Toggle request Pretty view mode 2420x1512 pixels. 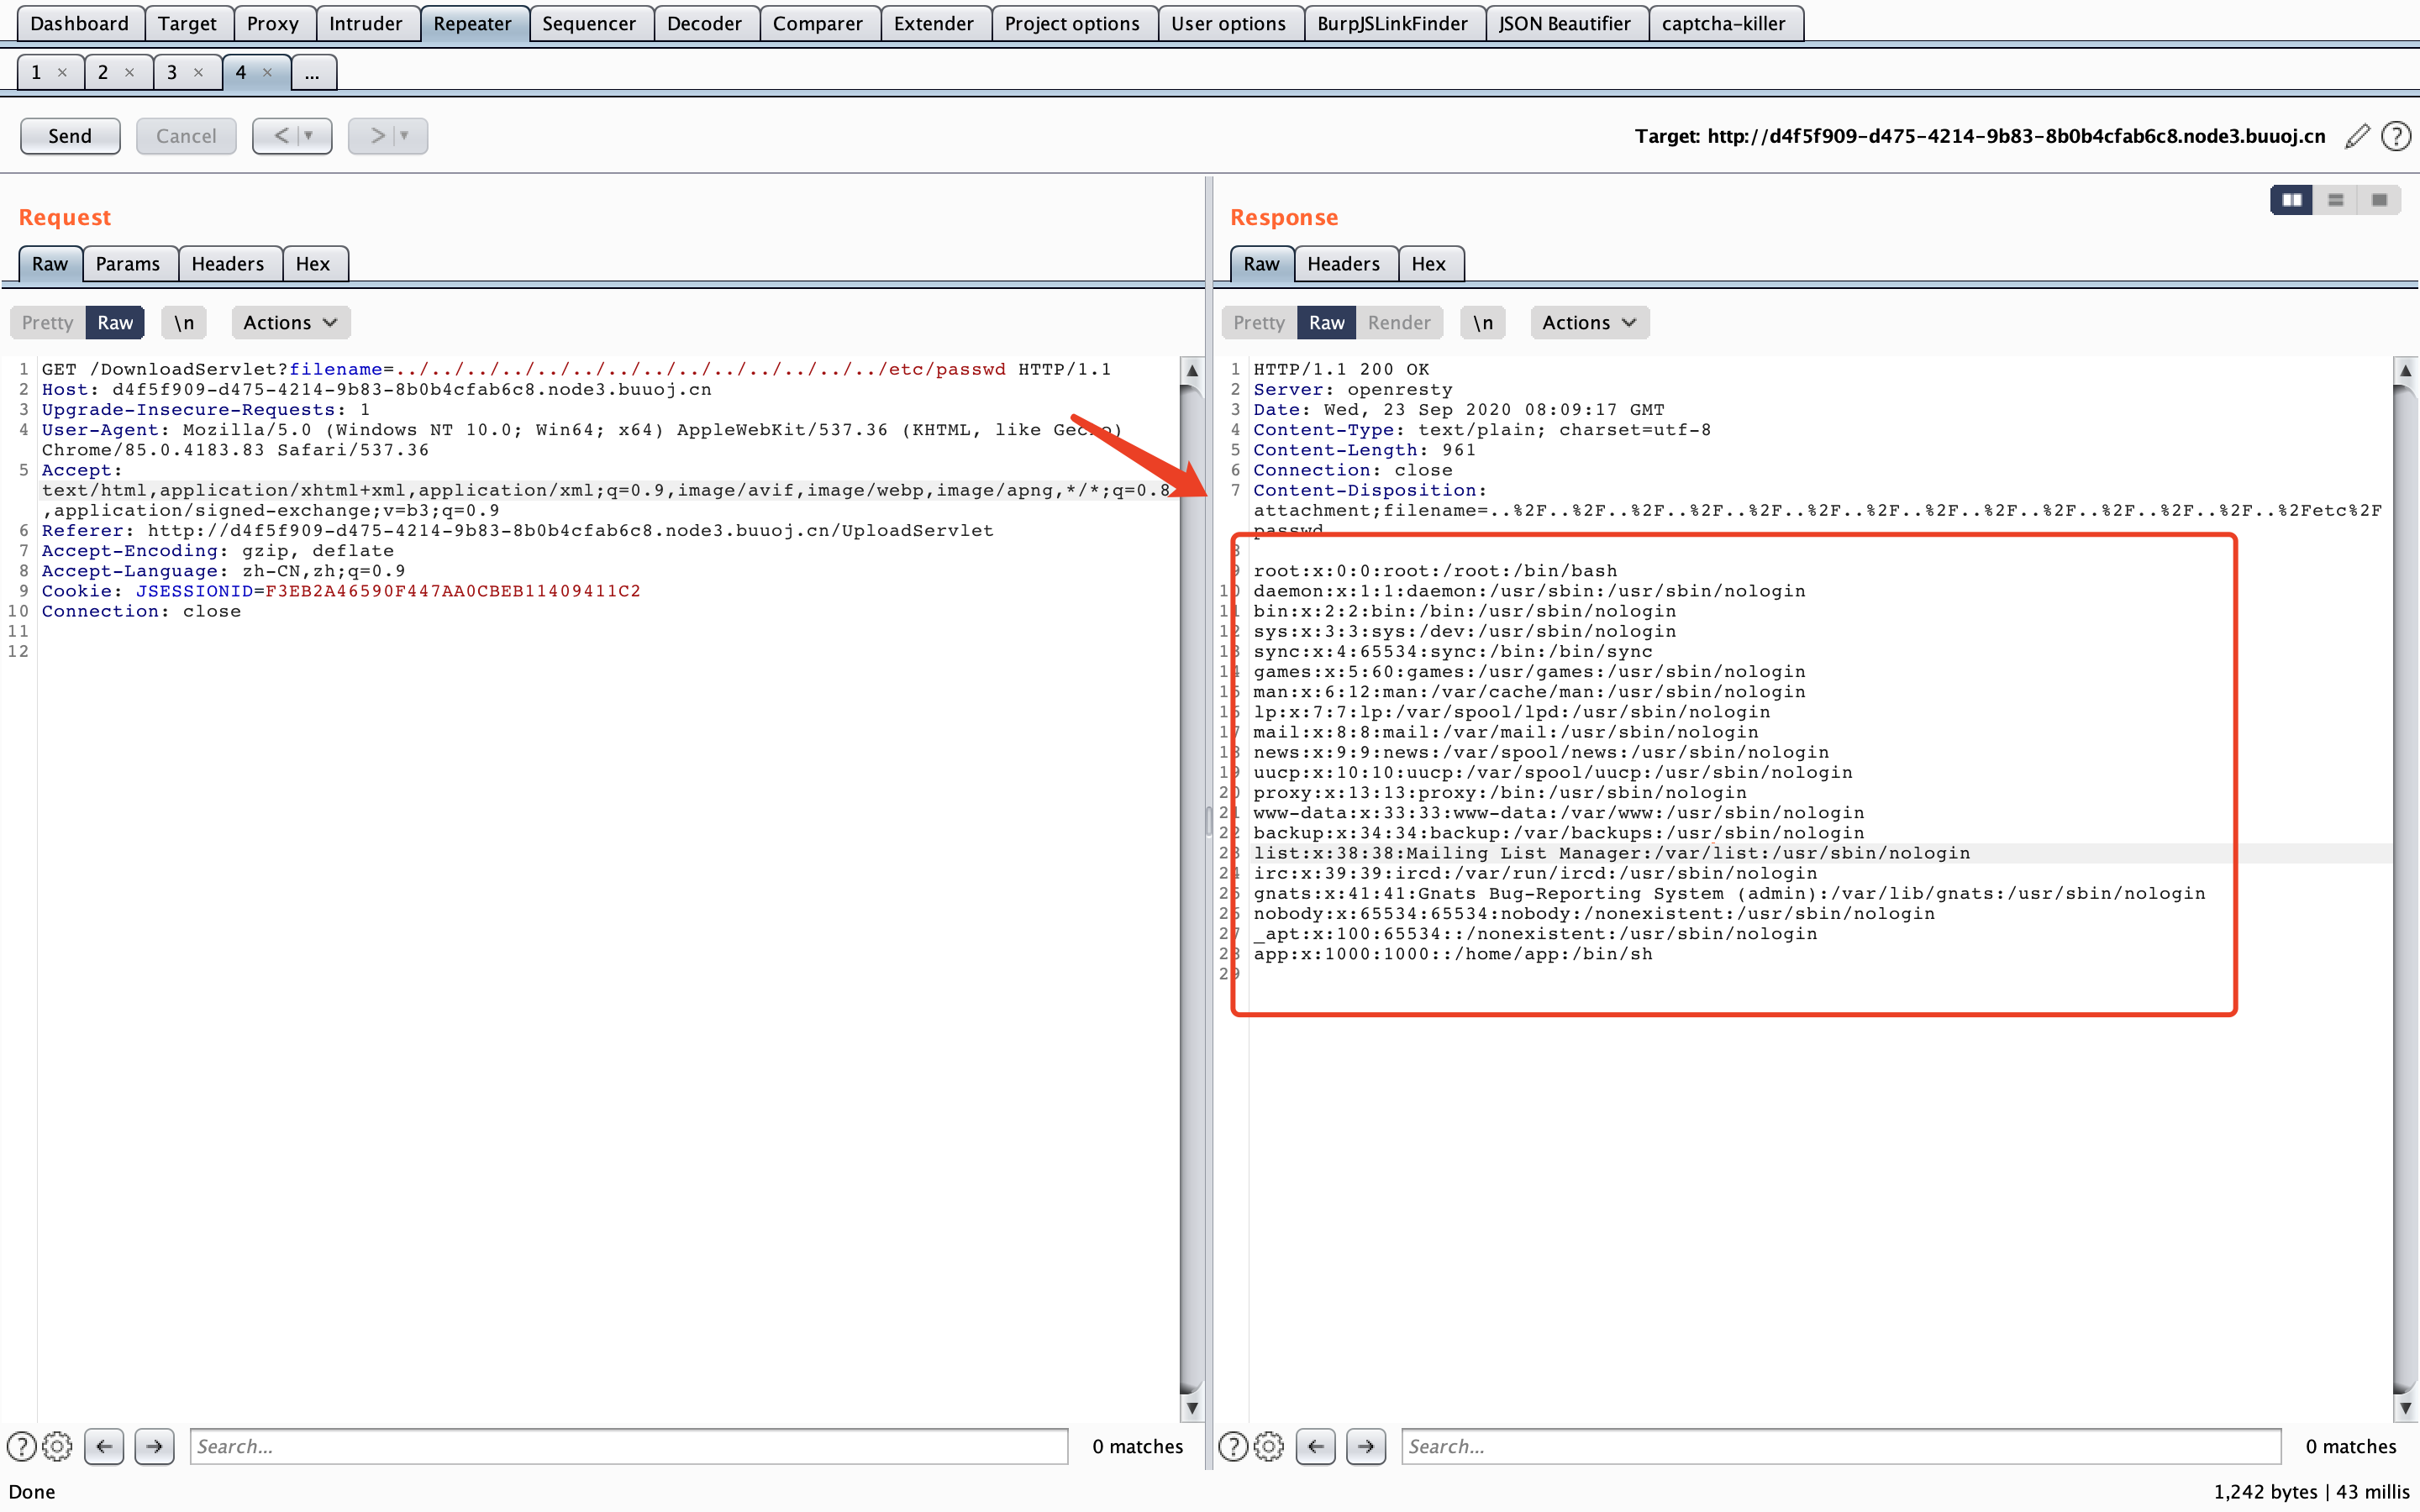(47, 322)
